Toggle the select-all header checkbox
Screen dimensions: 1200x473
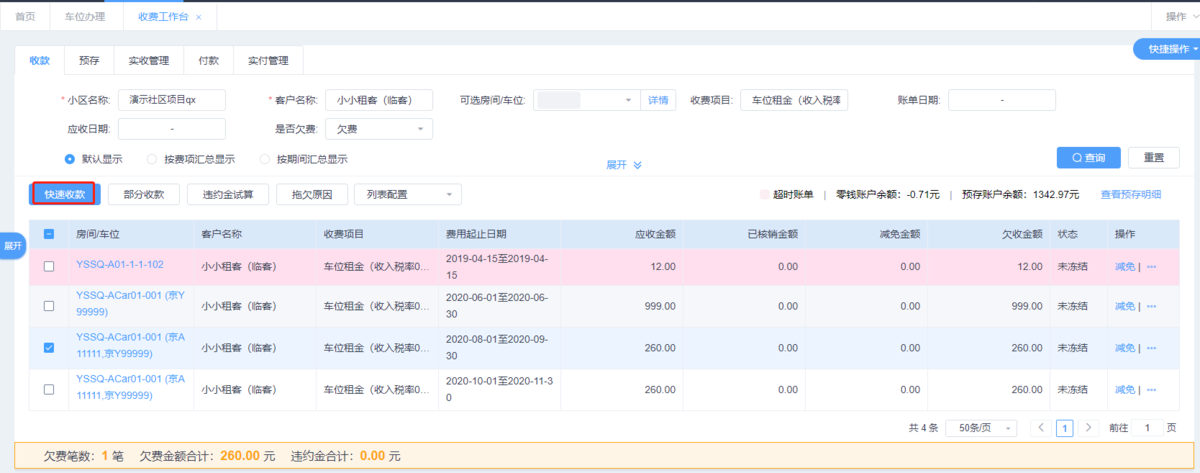(49, 234)
